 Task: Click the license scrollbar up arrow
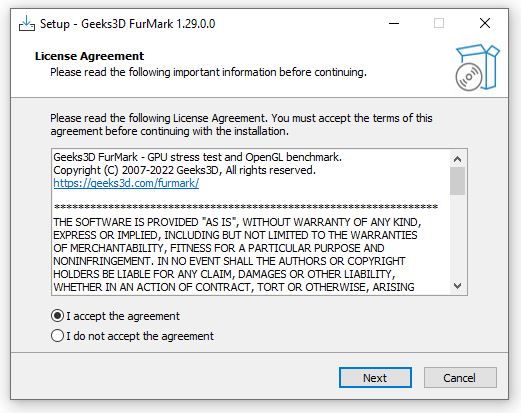coord(458,159)
